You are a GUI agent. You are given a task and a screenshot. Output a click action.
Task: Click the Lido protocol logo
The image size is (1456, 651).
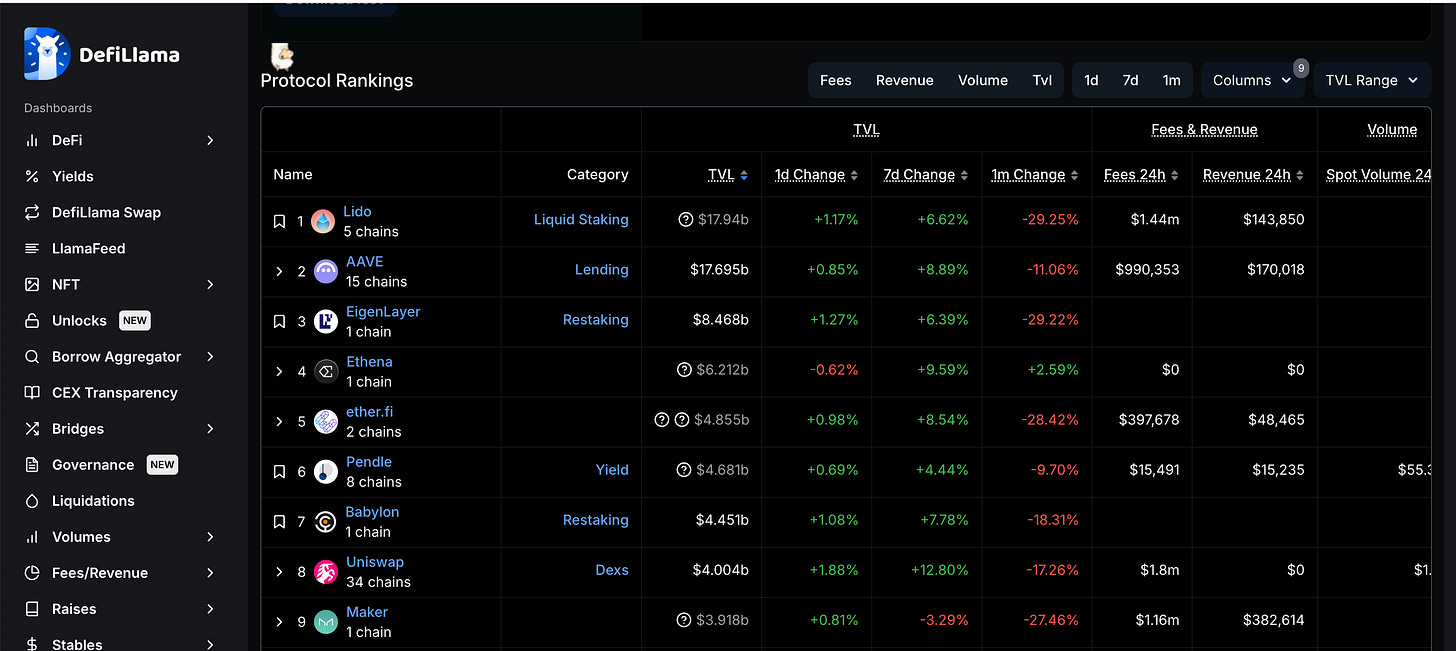[323, 222]
